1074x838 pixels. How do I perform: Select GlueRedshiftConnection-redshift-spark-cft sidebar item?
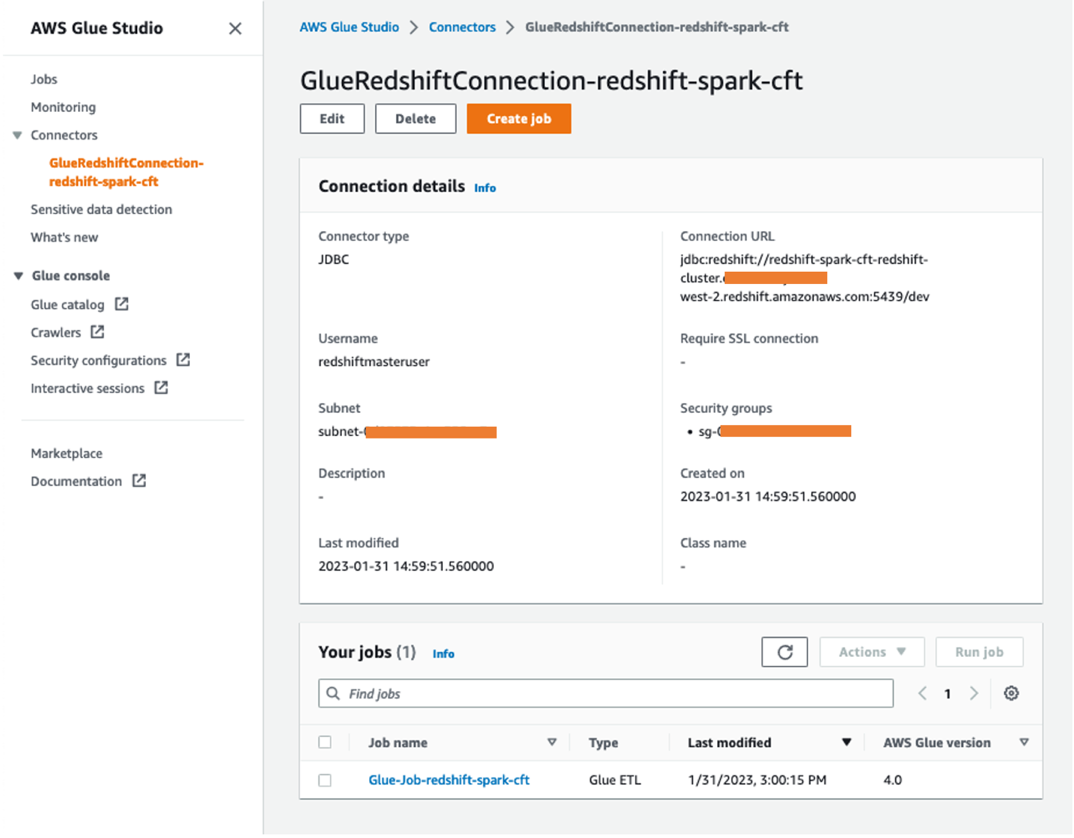click(127, 172)
